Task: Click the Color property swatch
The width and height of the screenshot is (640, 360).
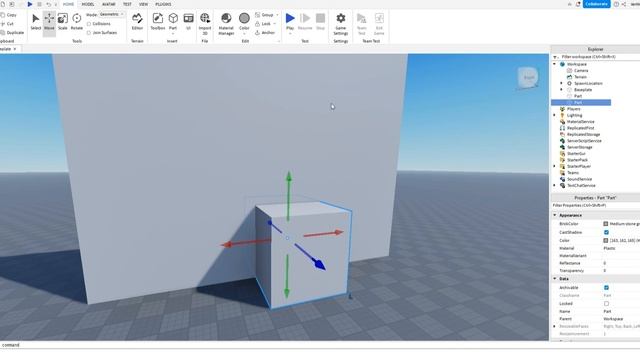Action: click(x=606, y=240)
